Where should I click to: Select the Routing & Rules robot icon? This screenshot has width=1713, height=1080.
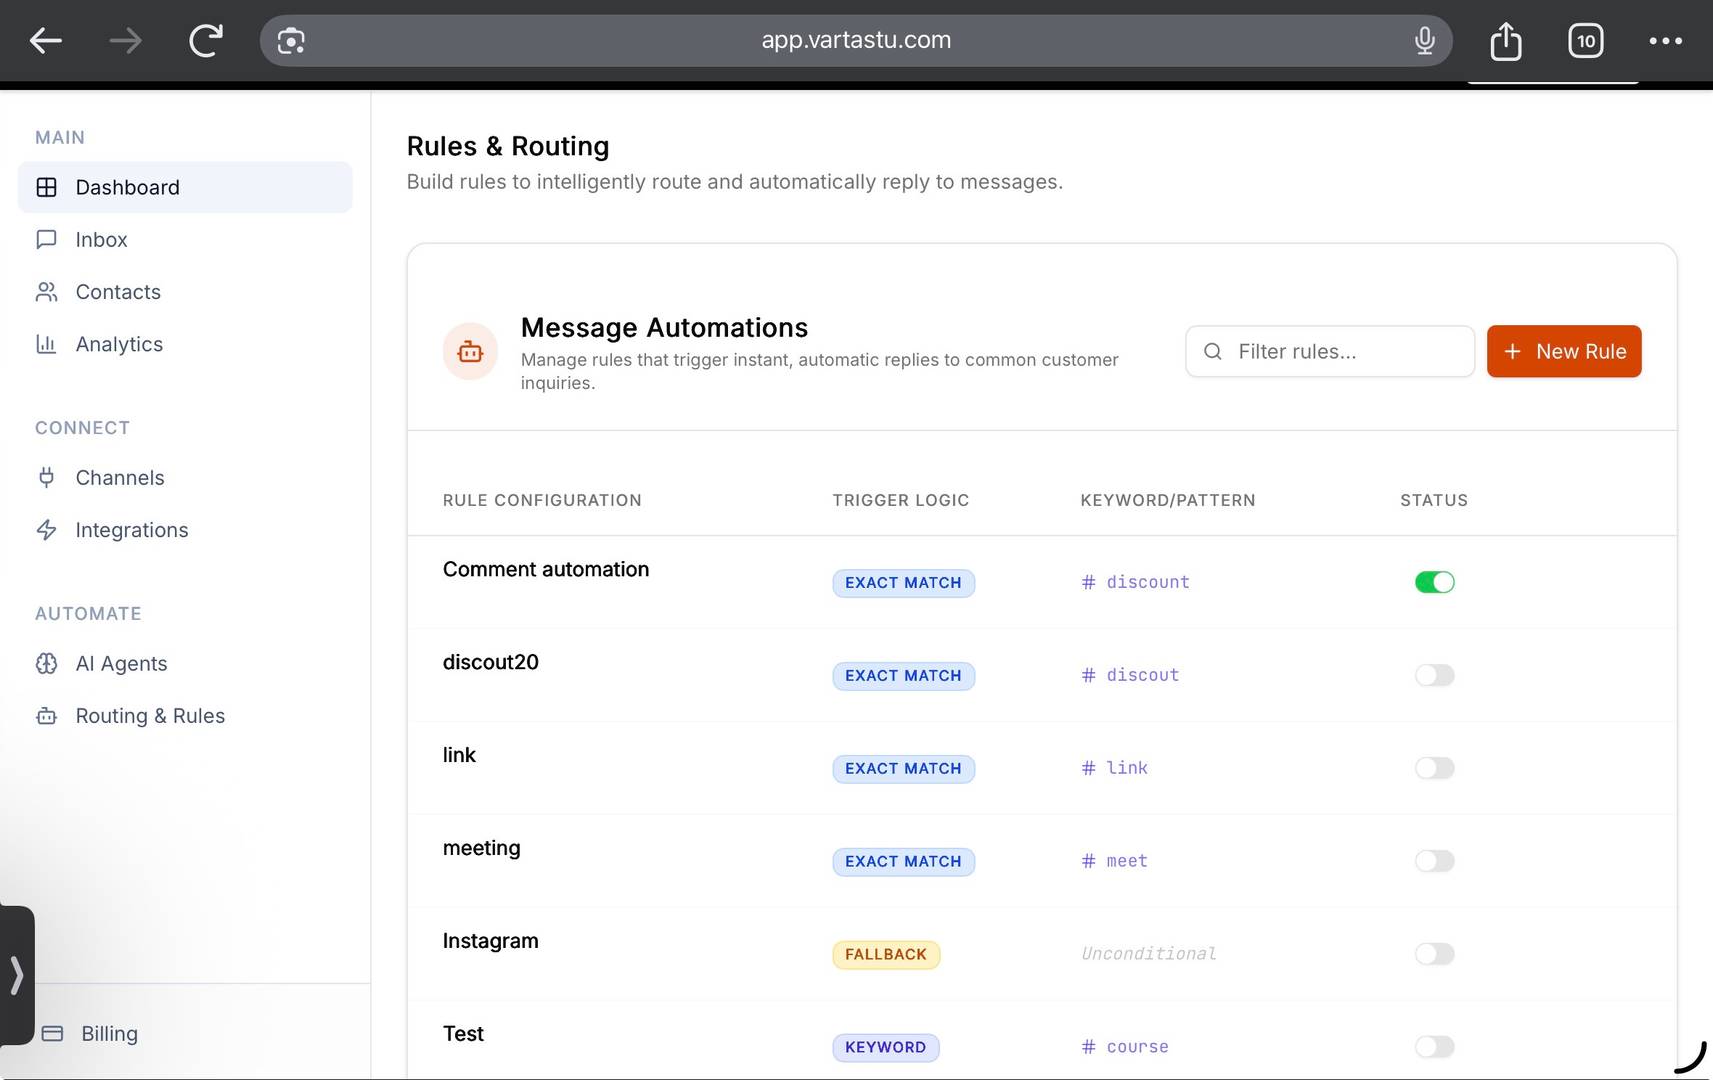tap(47, 715)
